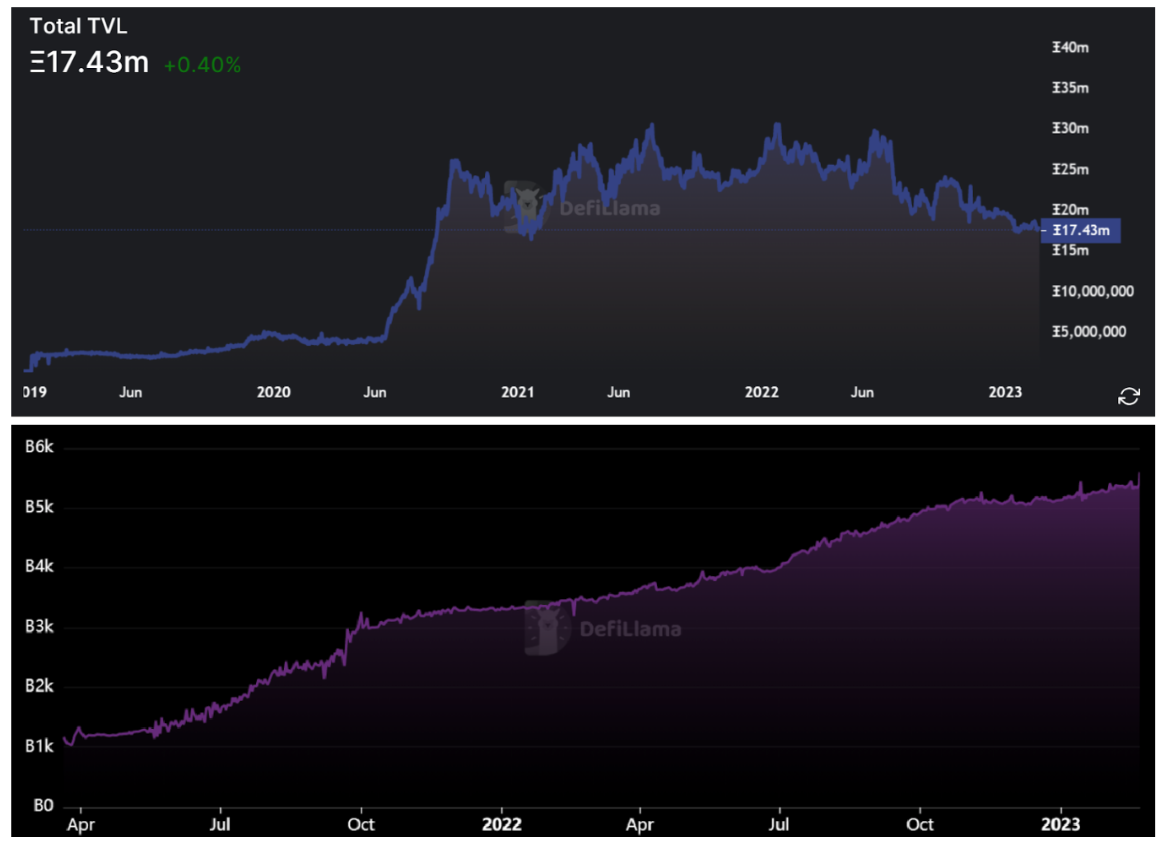Click the Ξ30m axis label

pos(1070,128)
